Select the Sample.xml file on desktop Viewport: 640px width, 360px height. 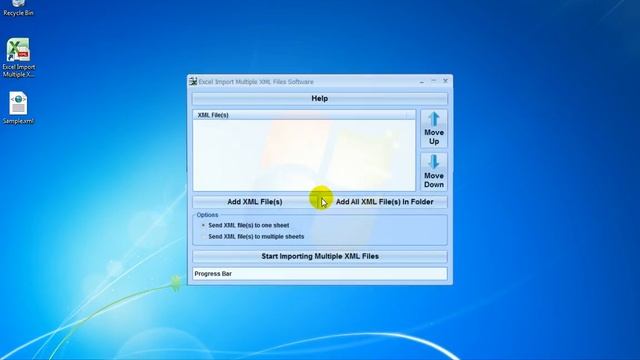click(18, 108)
